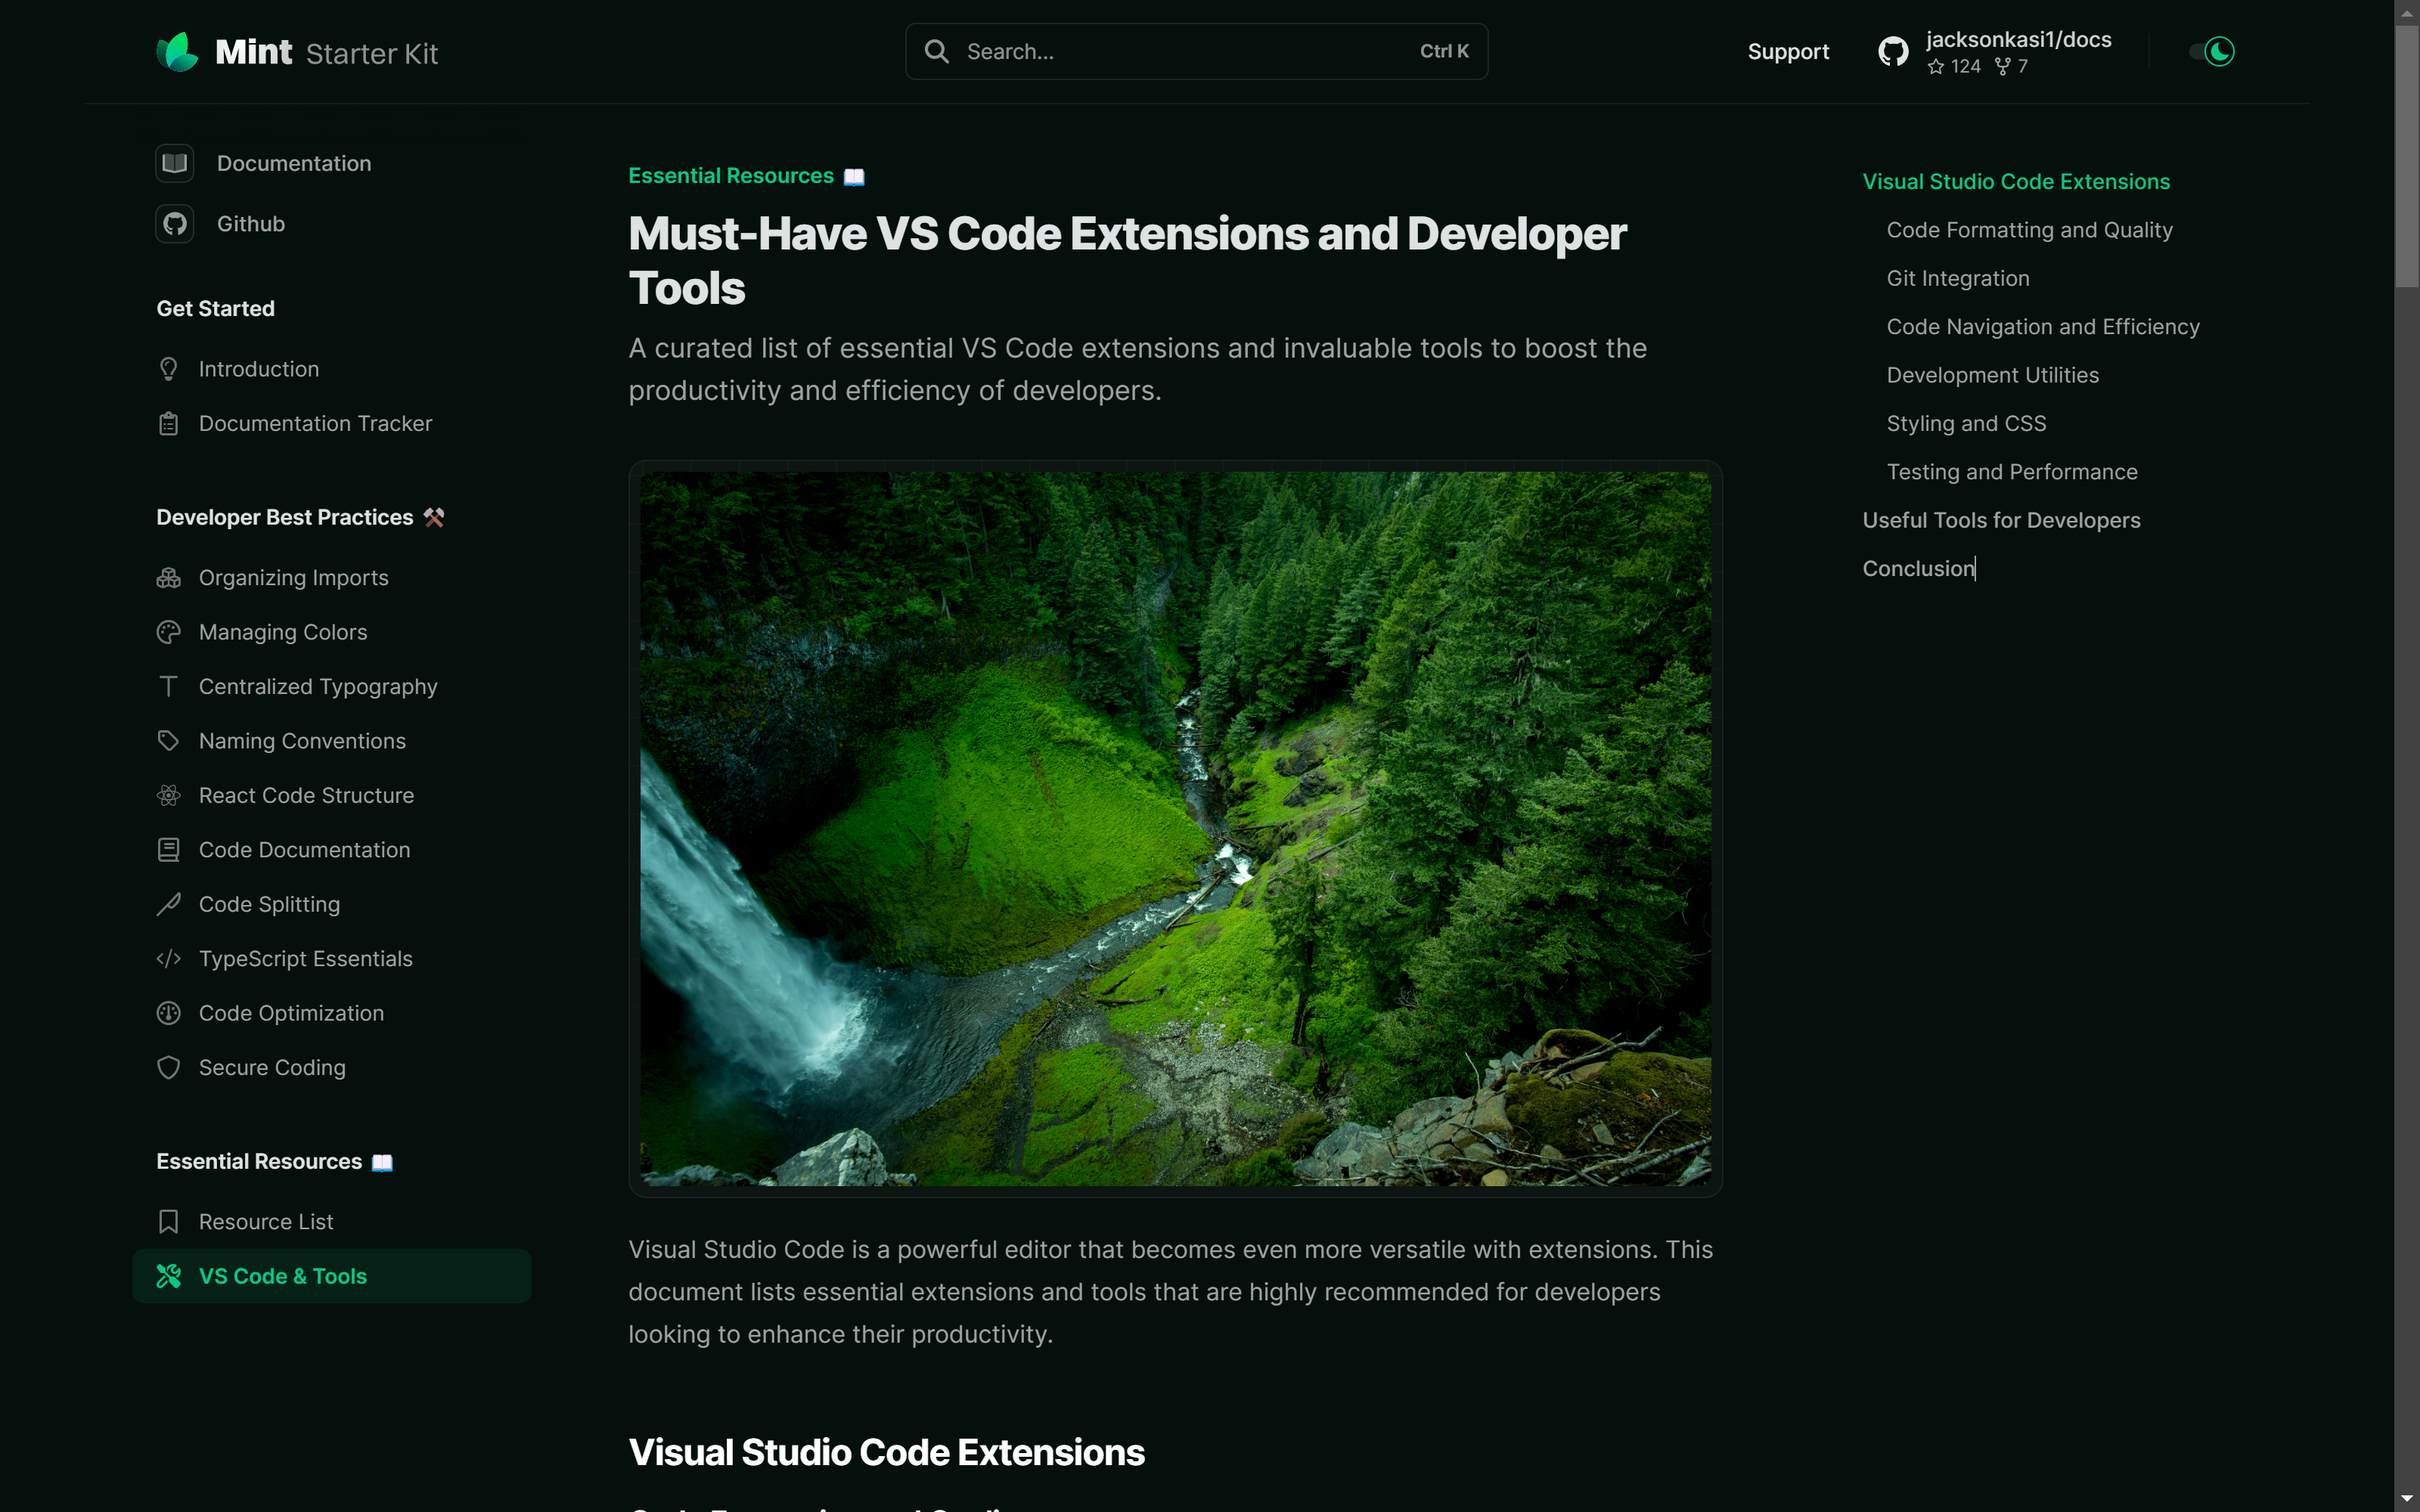Focus the Search input field
Viewport: 2420px width, 1512px height.
[1196, 52]
